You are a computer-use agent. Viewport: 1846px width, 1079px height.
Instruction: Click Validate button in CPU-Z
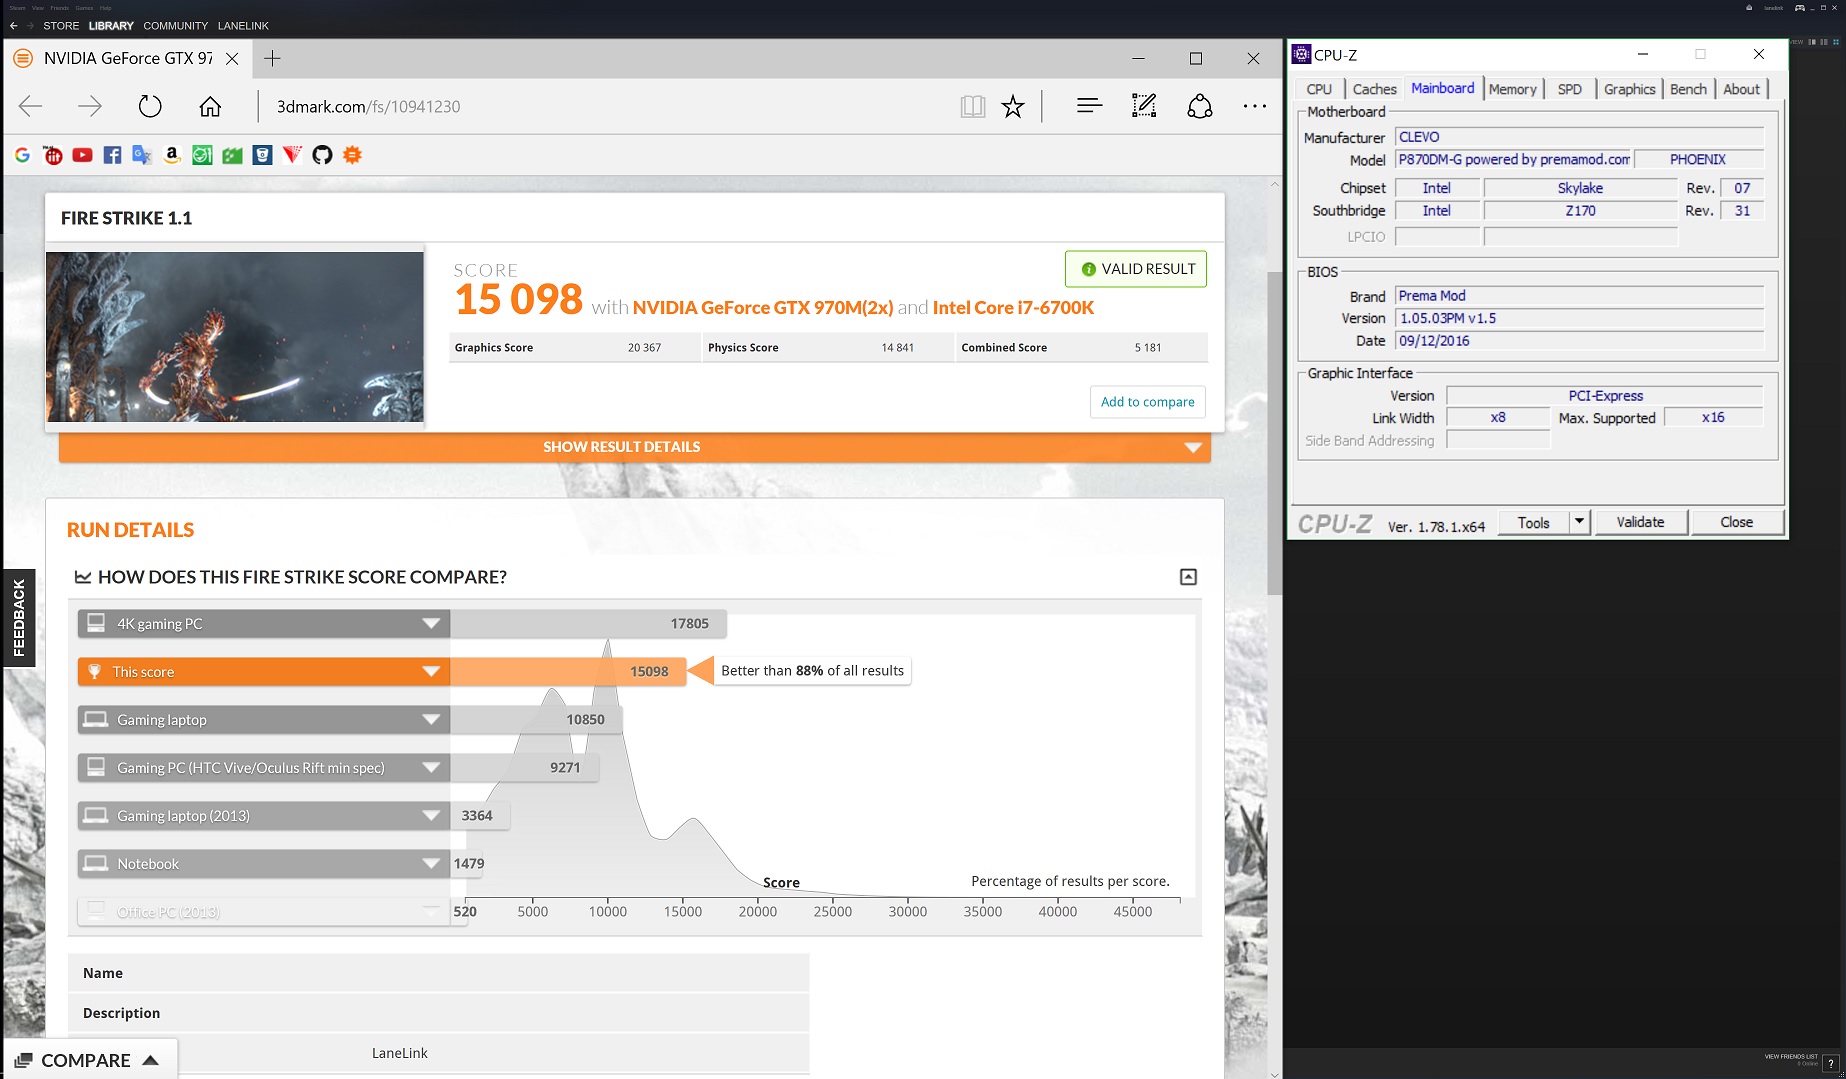coord(1640,522)
